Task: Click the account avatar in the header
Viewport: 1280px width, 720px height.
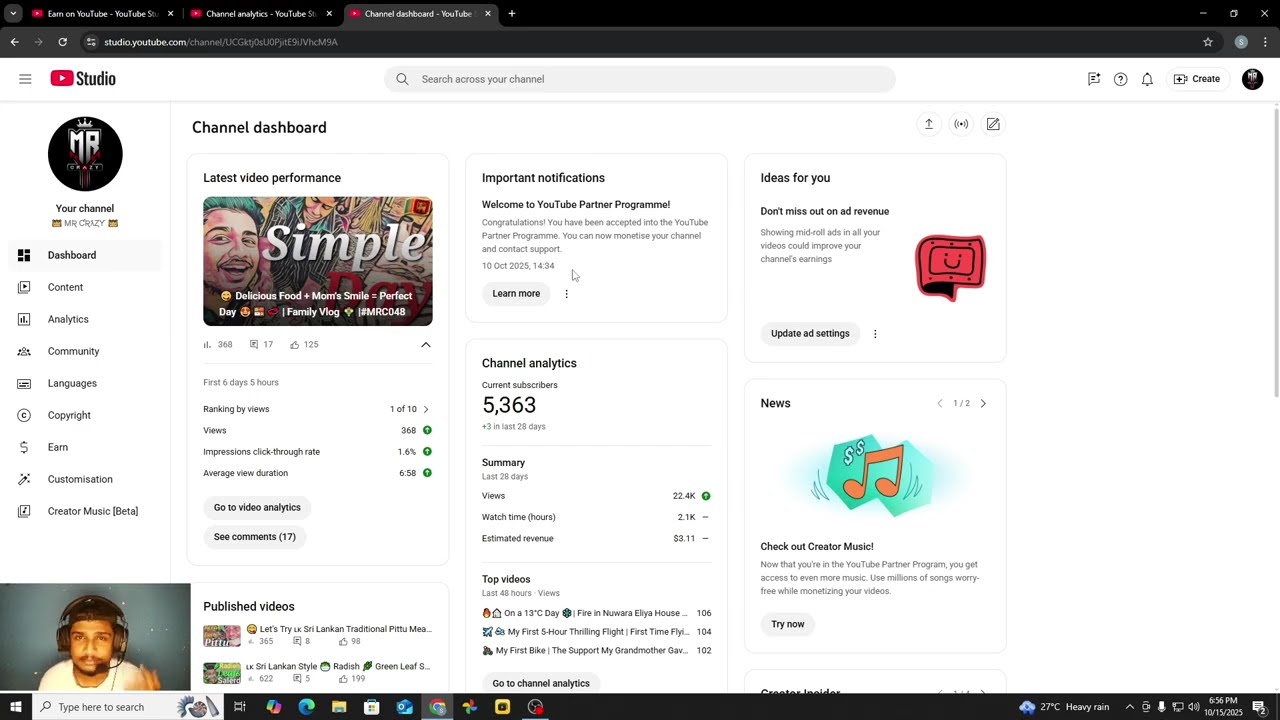Action: pos(1252,79)
